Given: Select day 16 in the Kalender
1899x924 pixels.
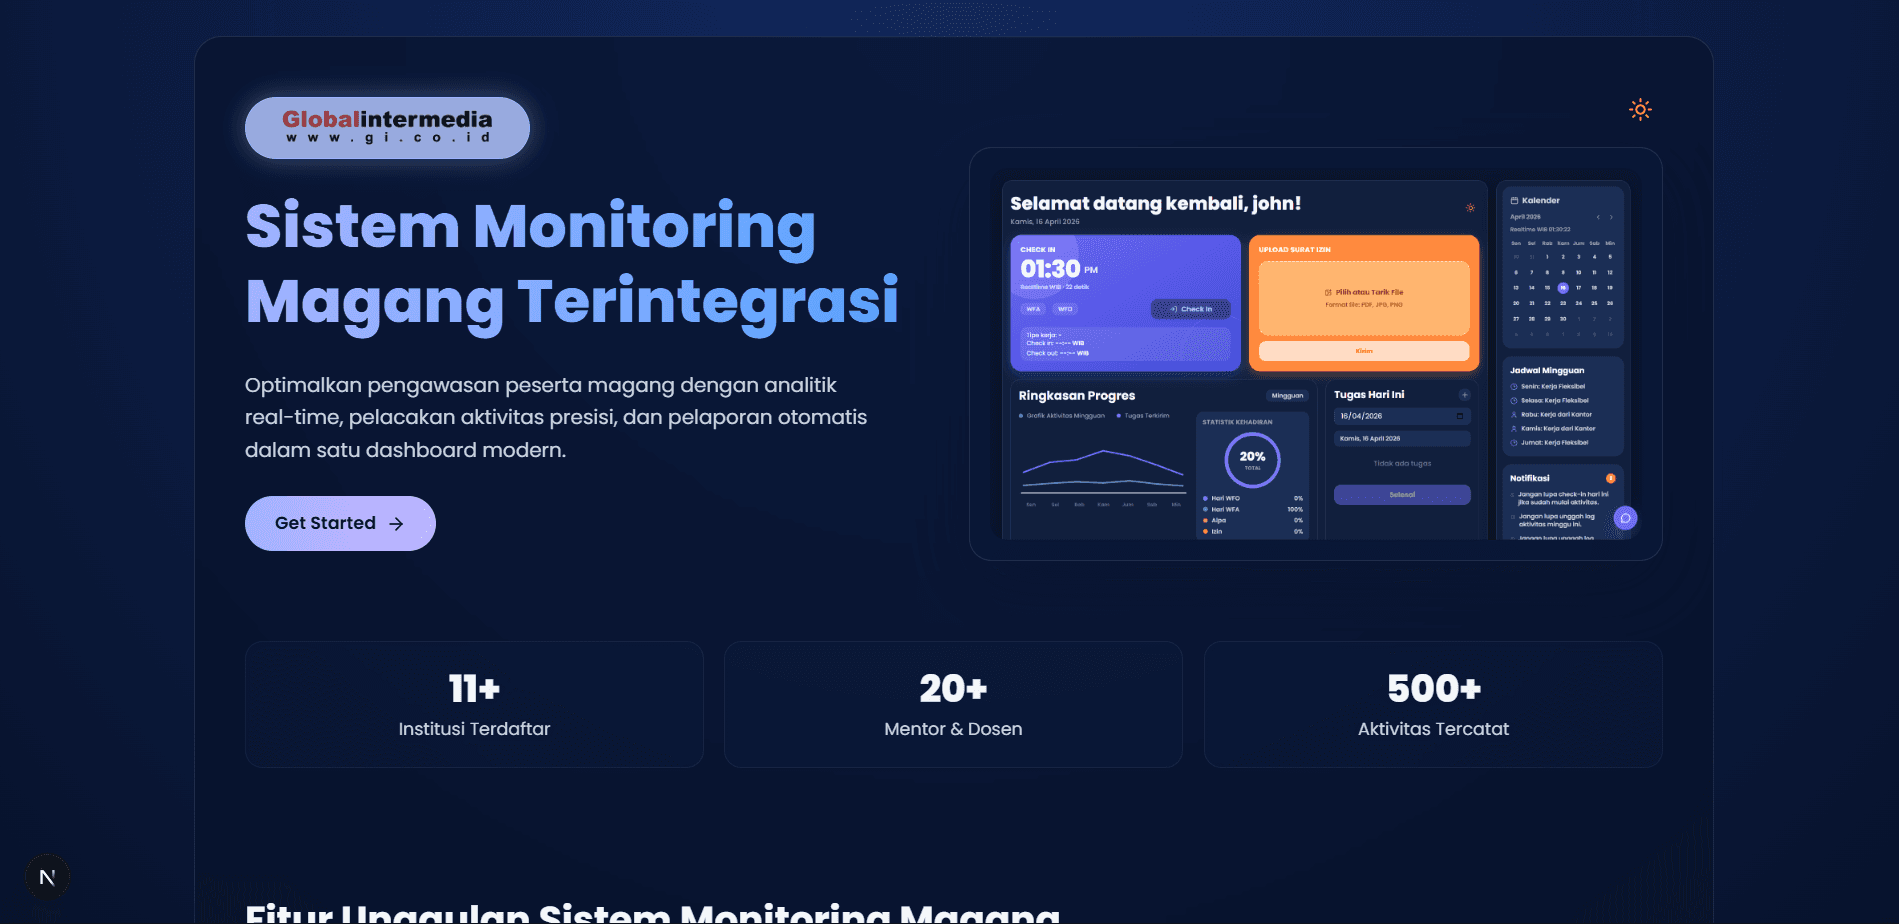Looking at the screenshot, I should coord(1562,288).
